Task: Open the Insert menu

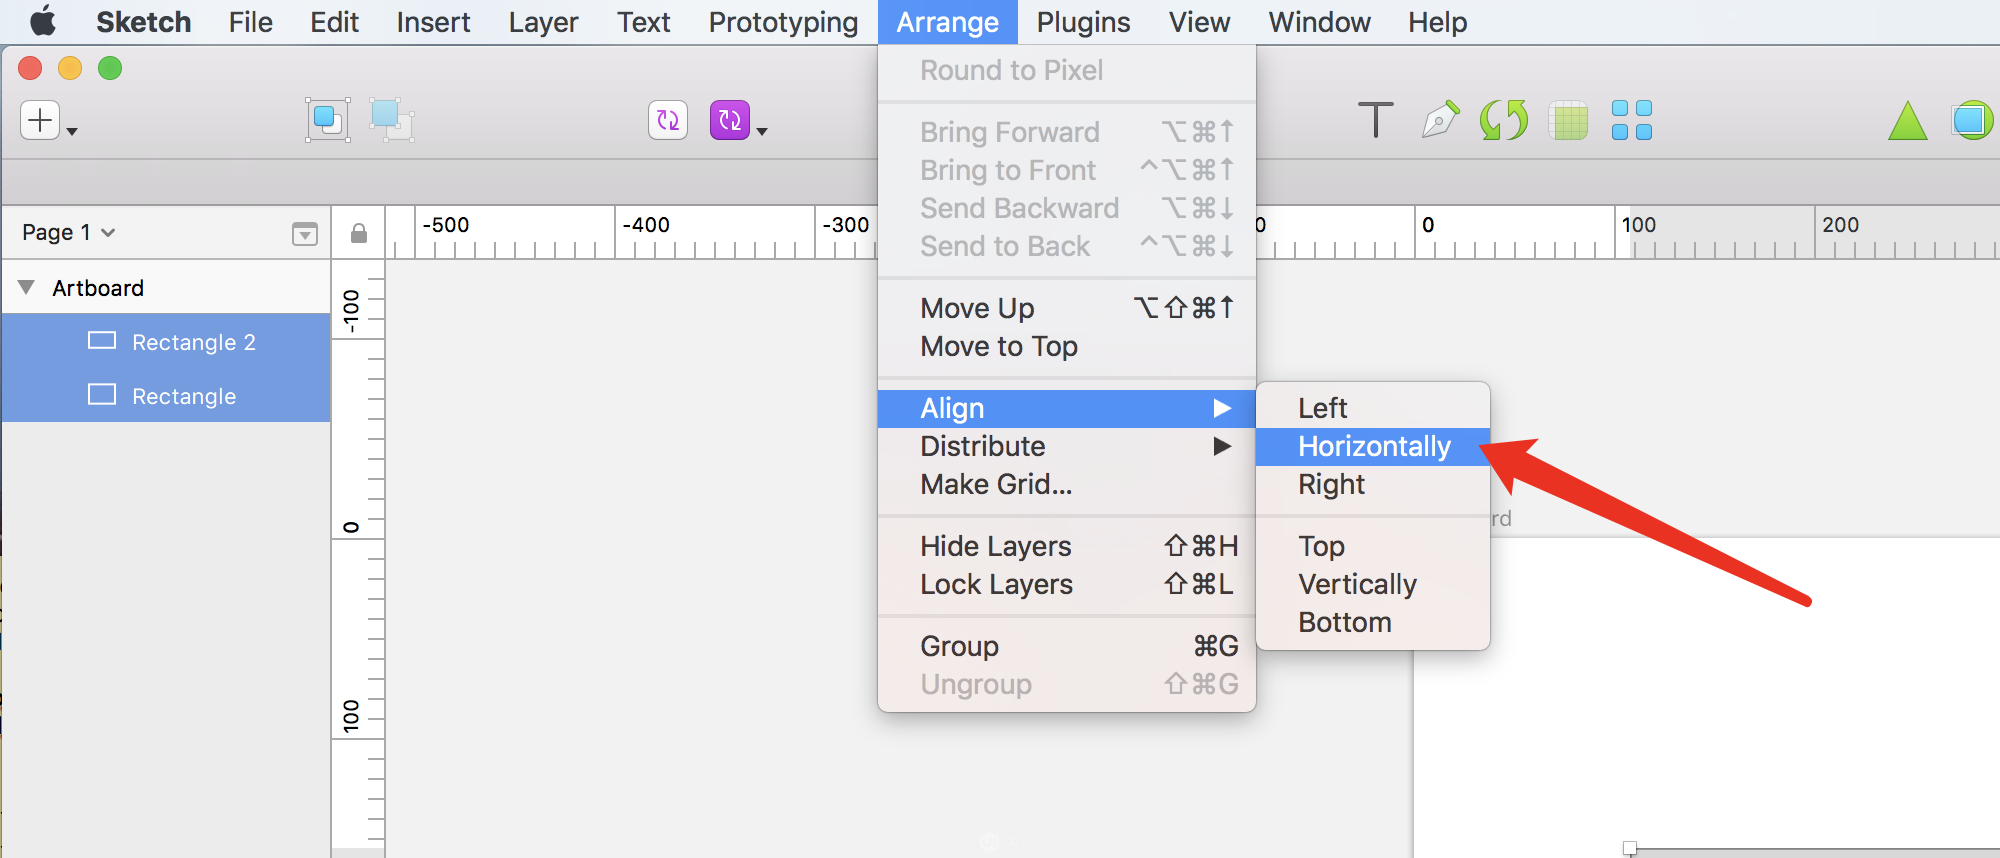Action: pyautogui.click(x=433, y=22)
